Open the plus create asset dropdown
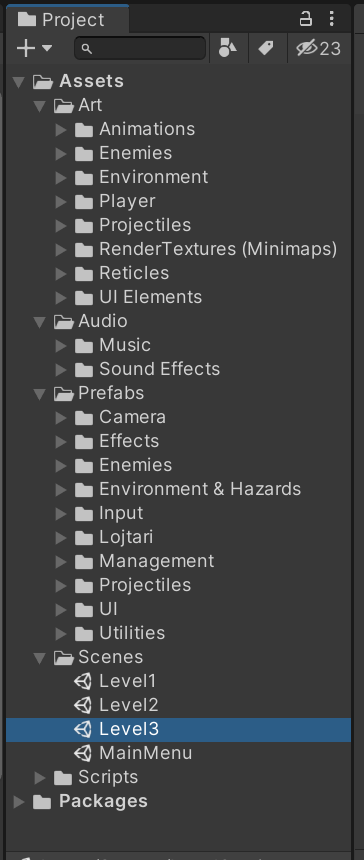This screenshot has width=364, height=860. click(x=34, y=49)
